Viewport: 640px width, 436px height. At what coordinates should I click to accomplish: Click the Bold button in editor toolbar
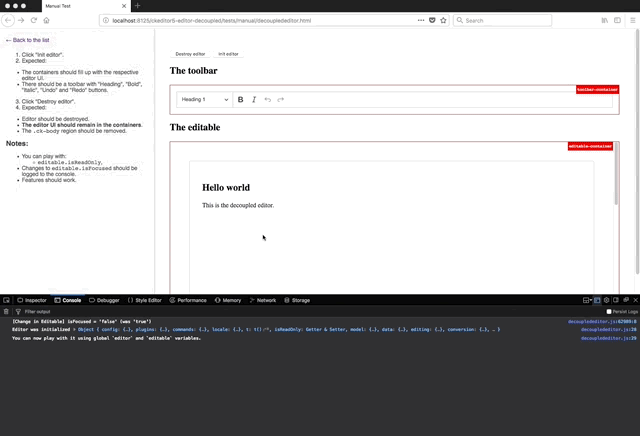point(240,100)
